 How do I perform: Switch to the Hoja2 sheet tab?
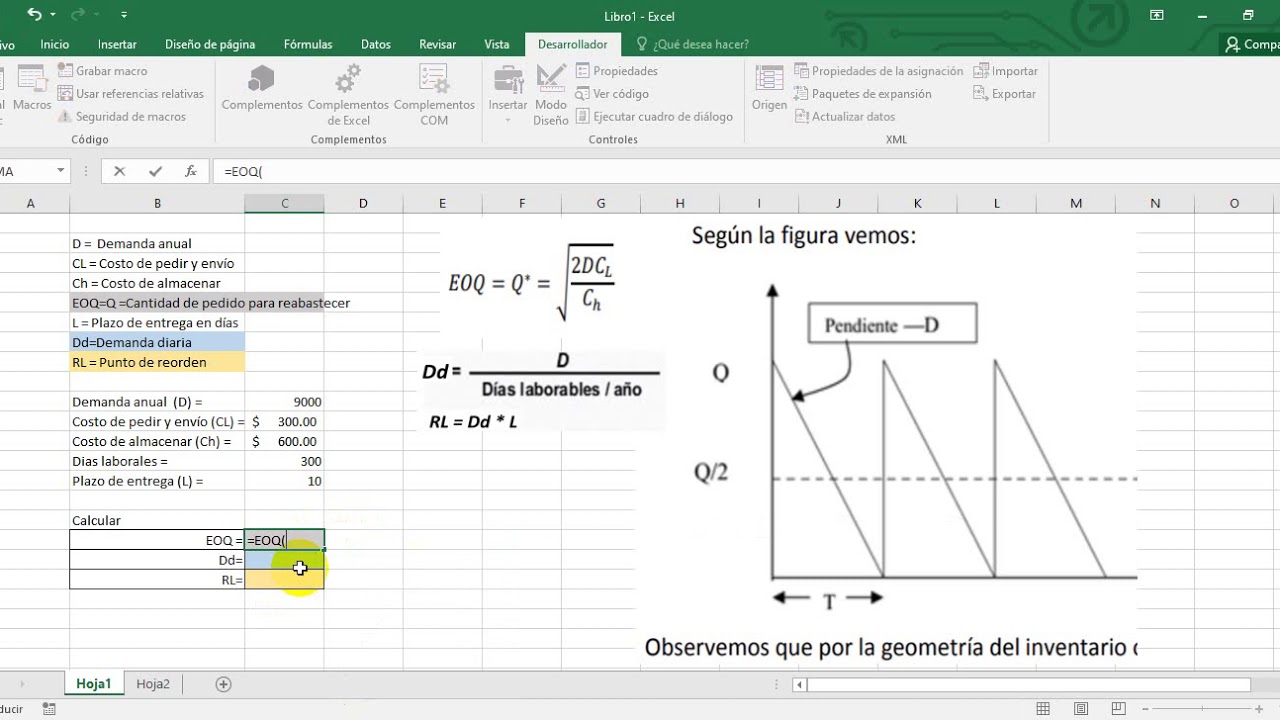coord(153,684)
